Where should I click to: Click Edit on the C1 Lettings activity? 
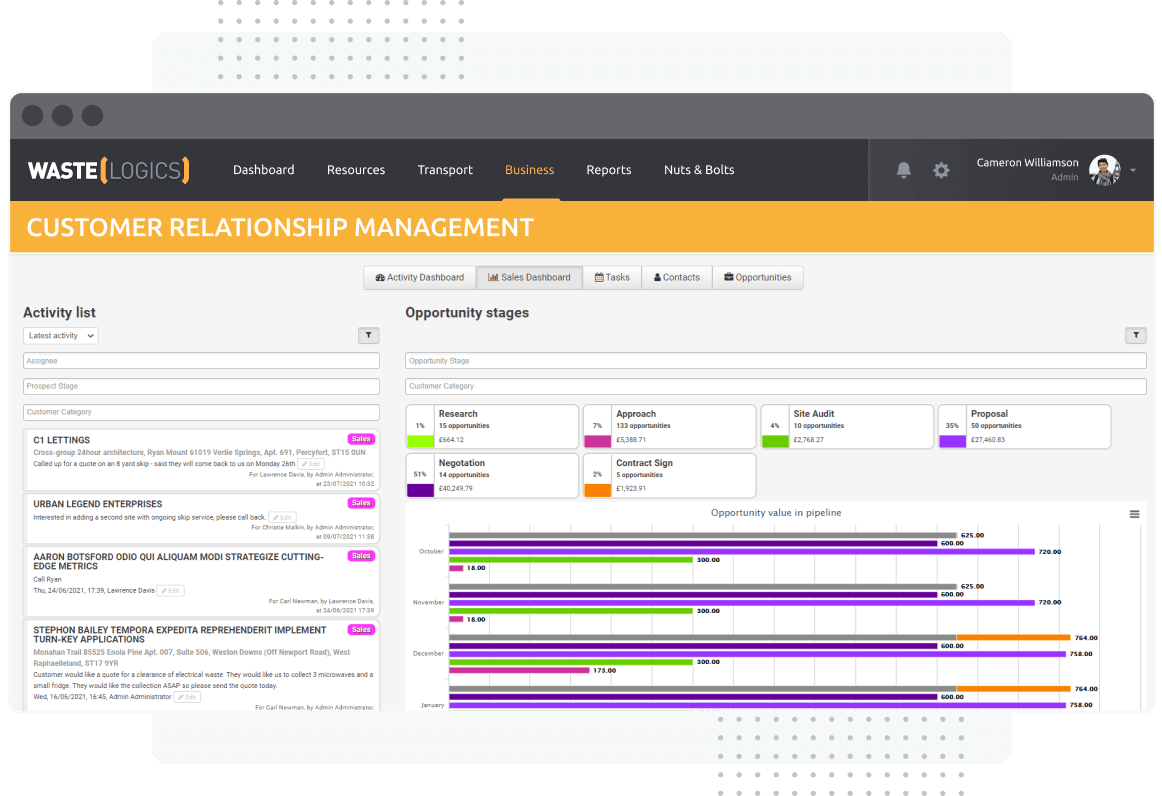point(311,464)
